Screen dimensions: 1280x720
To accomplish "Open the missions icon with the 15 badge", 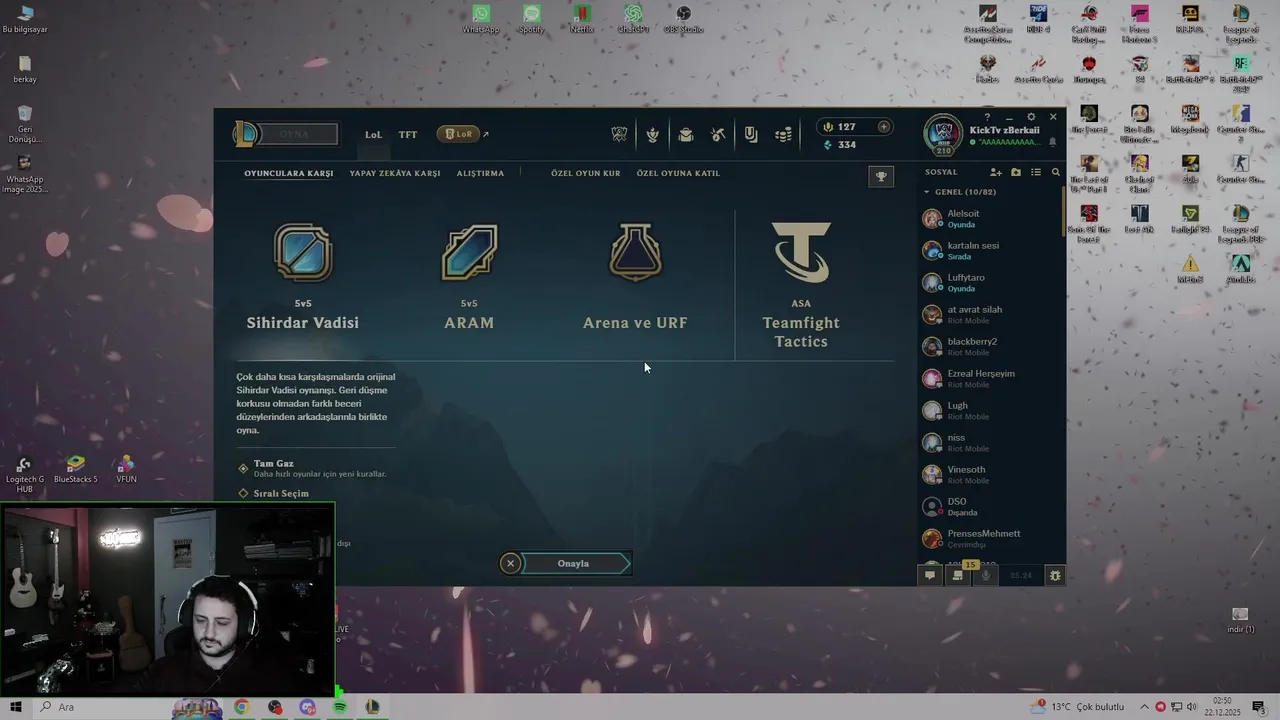I will tap(958, 575).
